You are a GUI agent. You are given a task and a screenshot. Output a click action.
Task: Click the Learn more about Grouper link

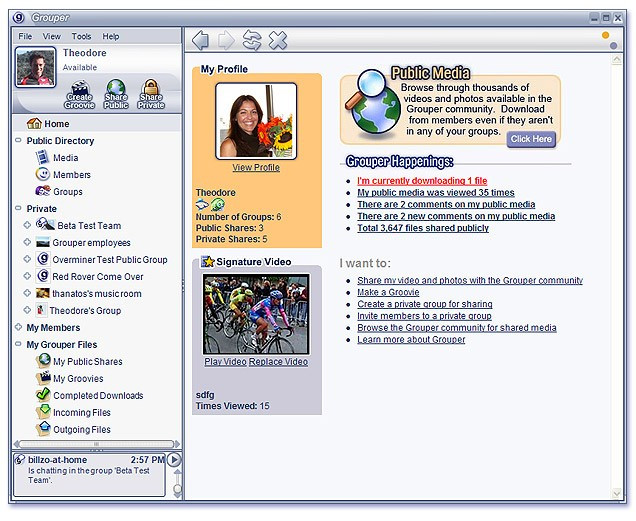pyautogui.click(x=411, y=339)
